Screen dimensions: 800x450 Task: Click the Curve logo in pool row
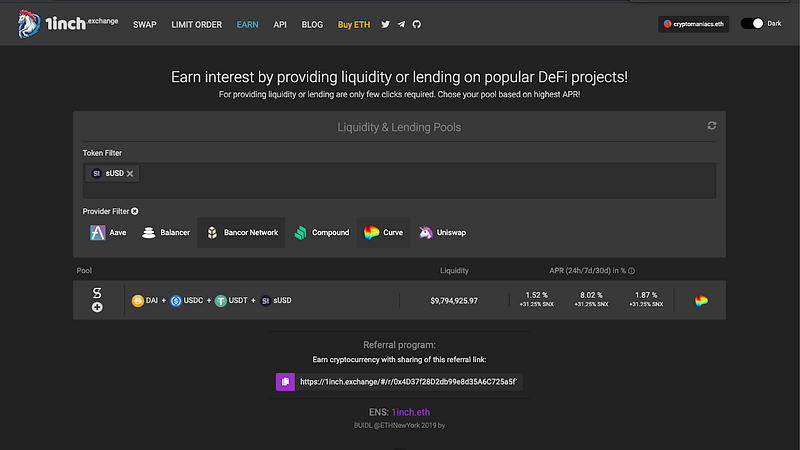(x=701, y=301)
